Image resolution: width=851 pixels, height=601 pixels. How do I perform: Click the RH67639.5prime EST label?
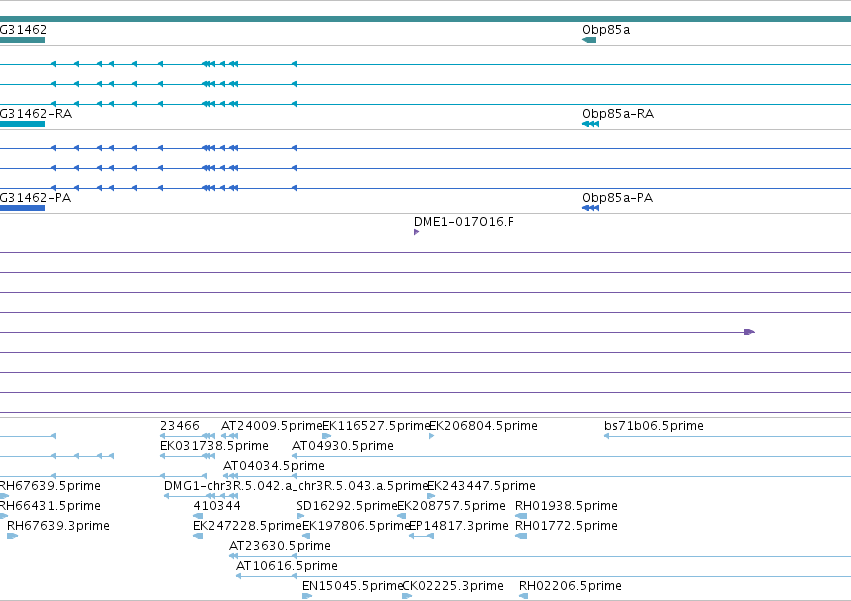[x=50, y=486]
